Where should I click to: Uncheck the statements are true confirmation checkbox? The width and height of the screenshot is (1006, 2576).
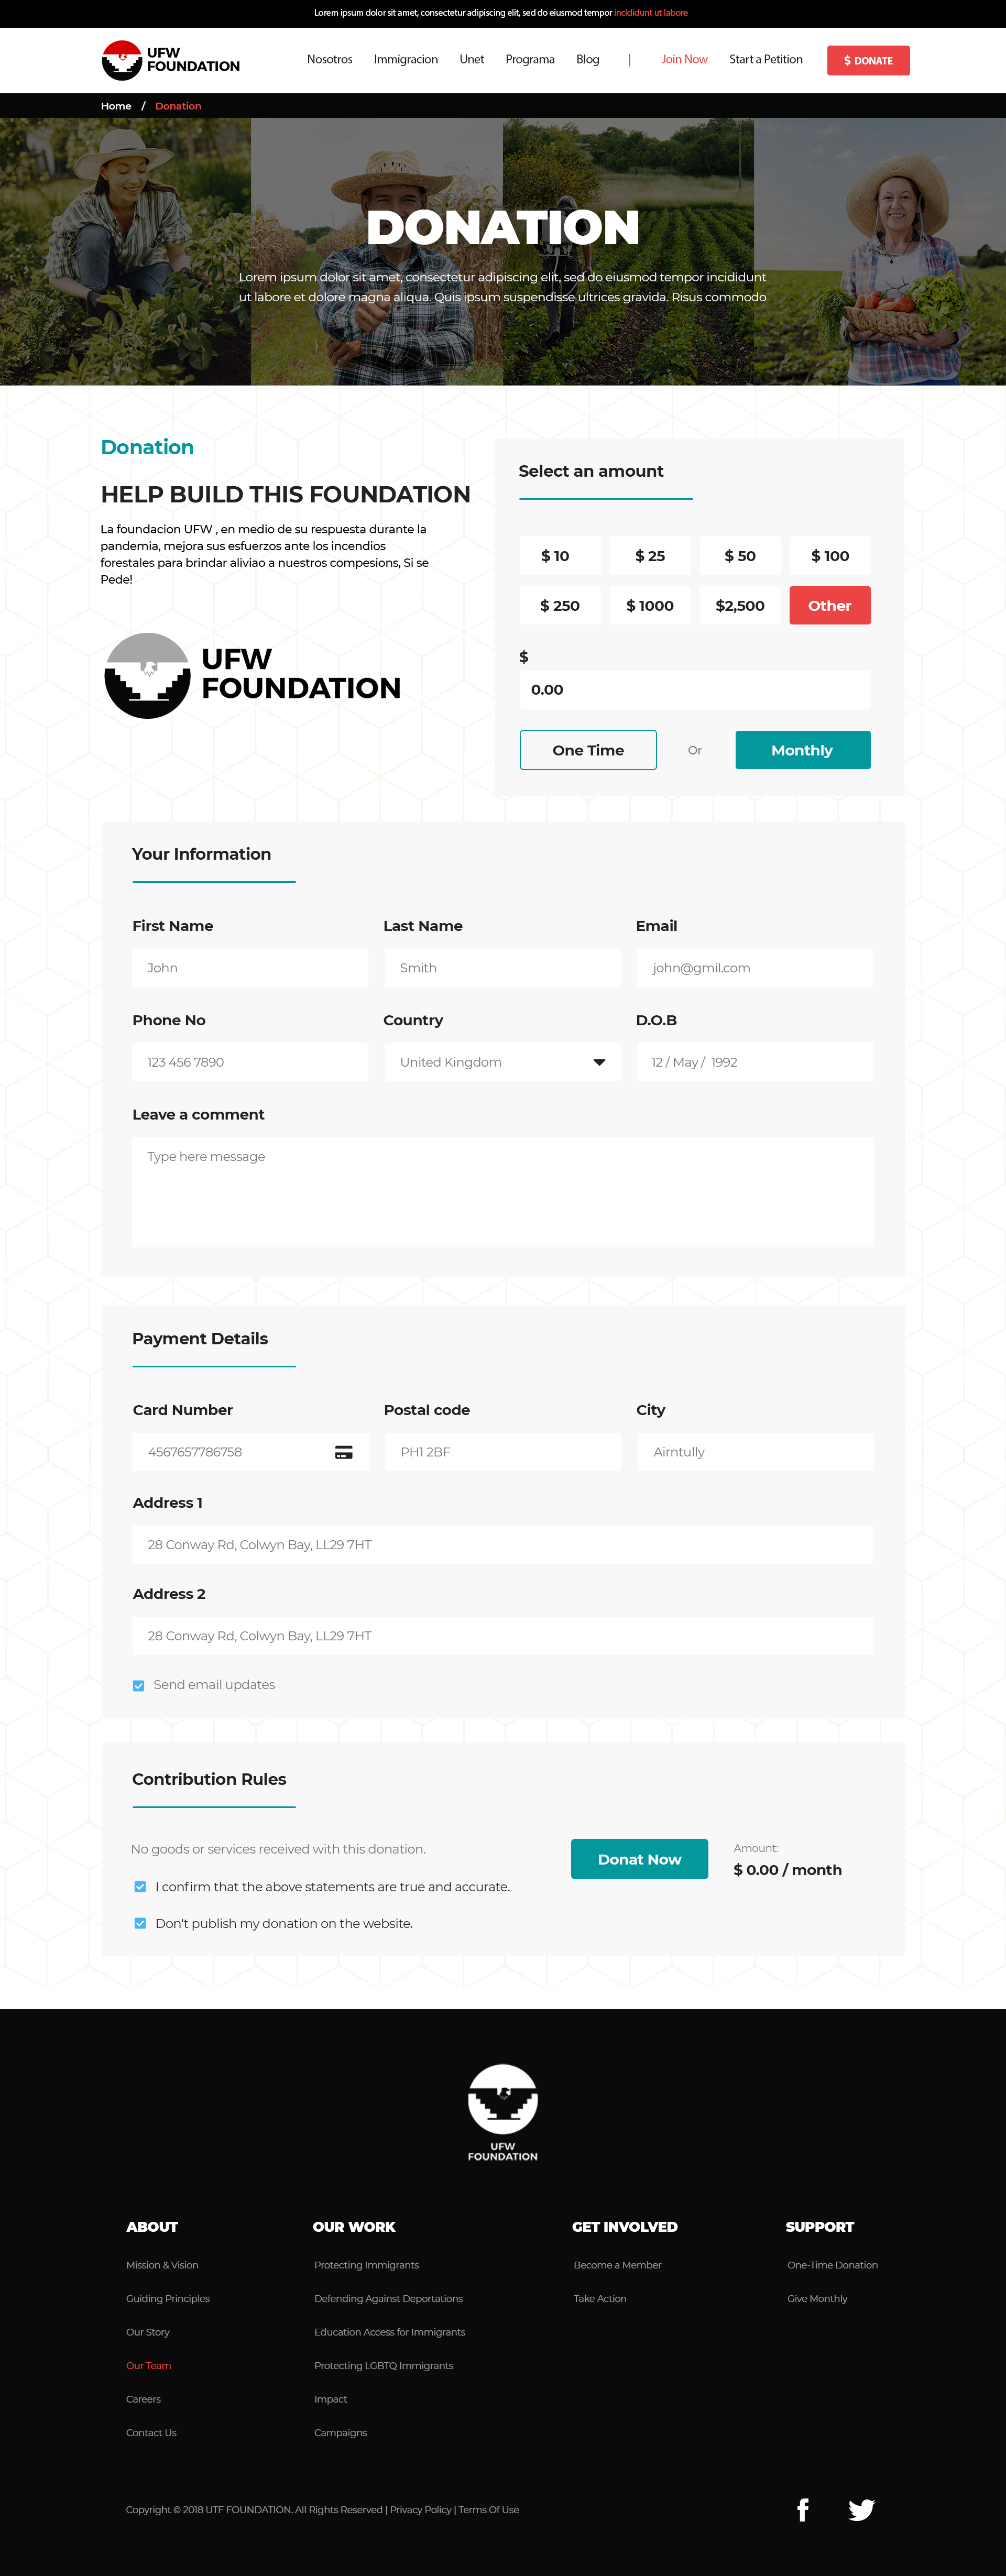pyautogui.click(x=140, y=1886)
